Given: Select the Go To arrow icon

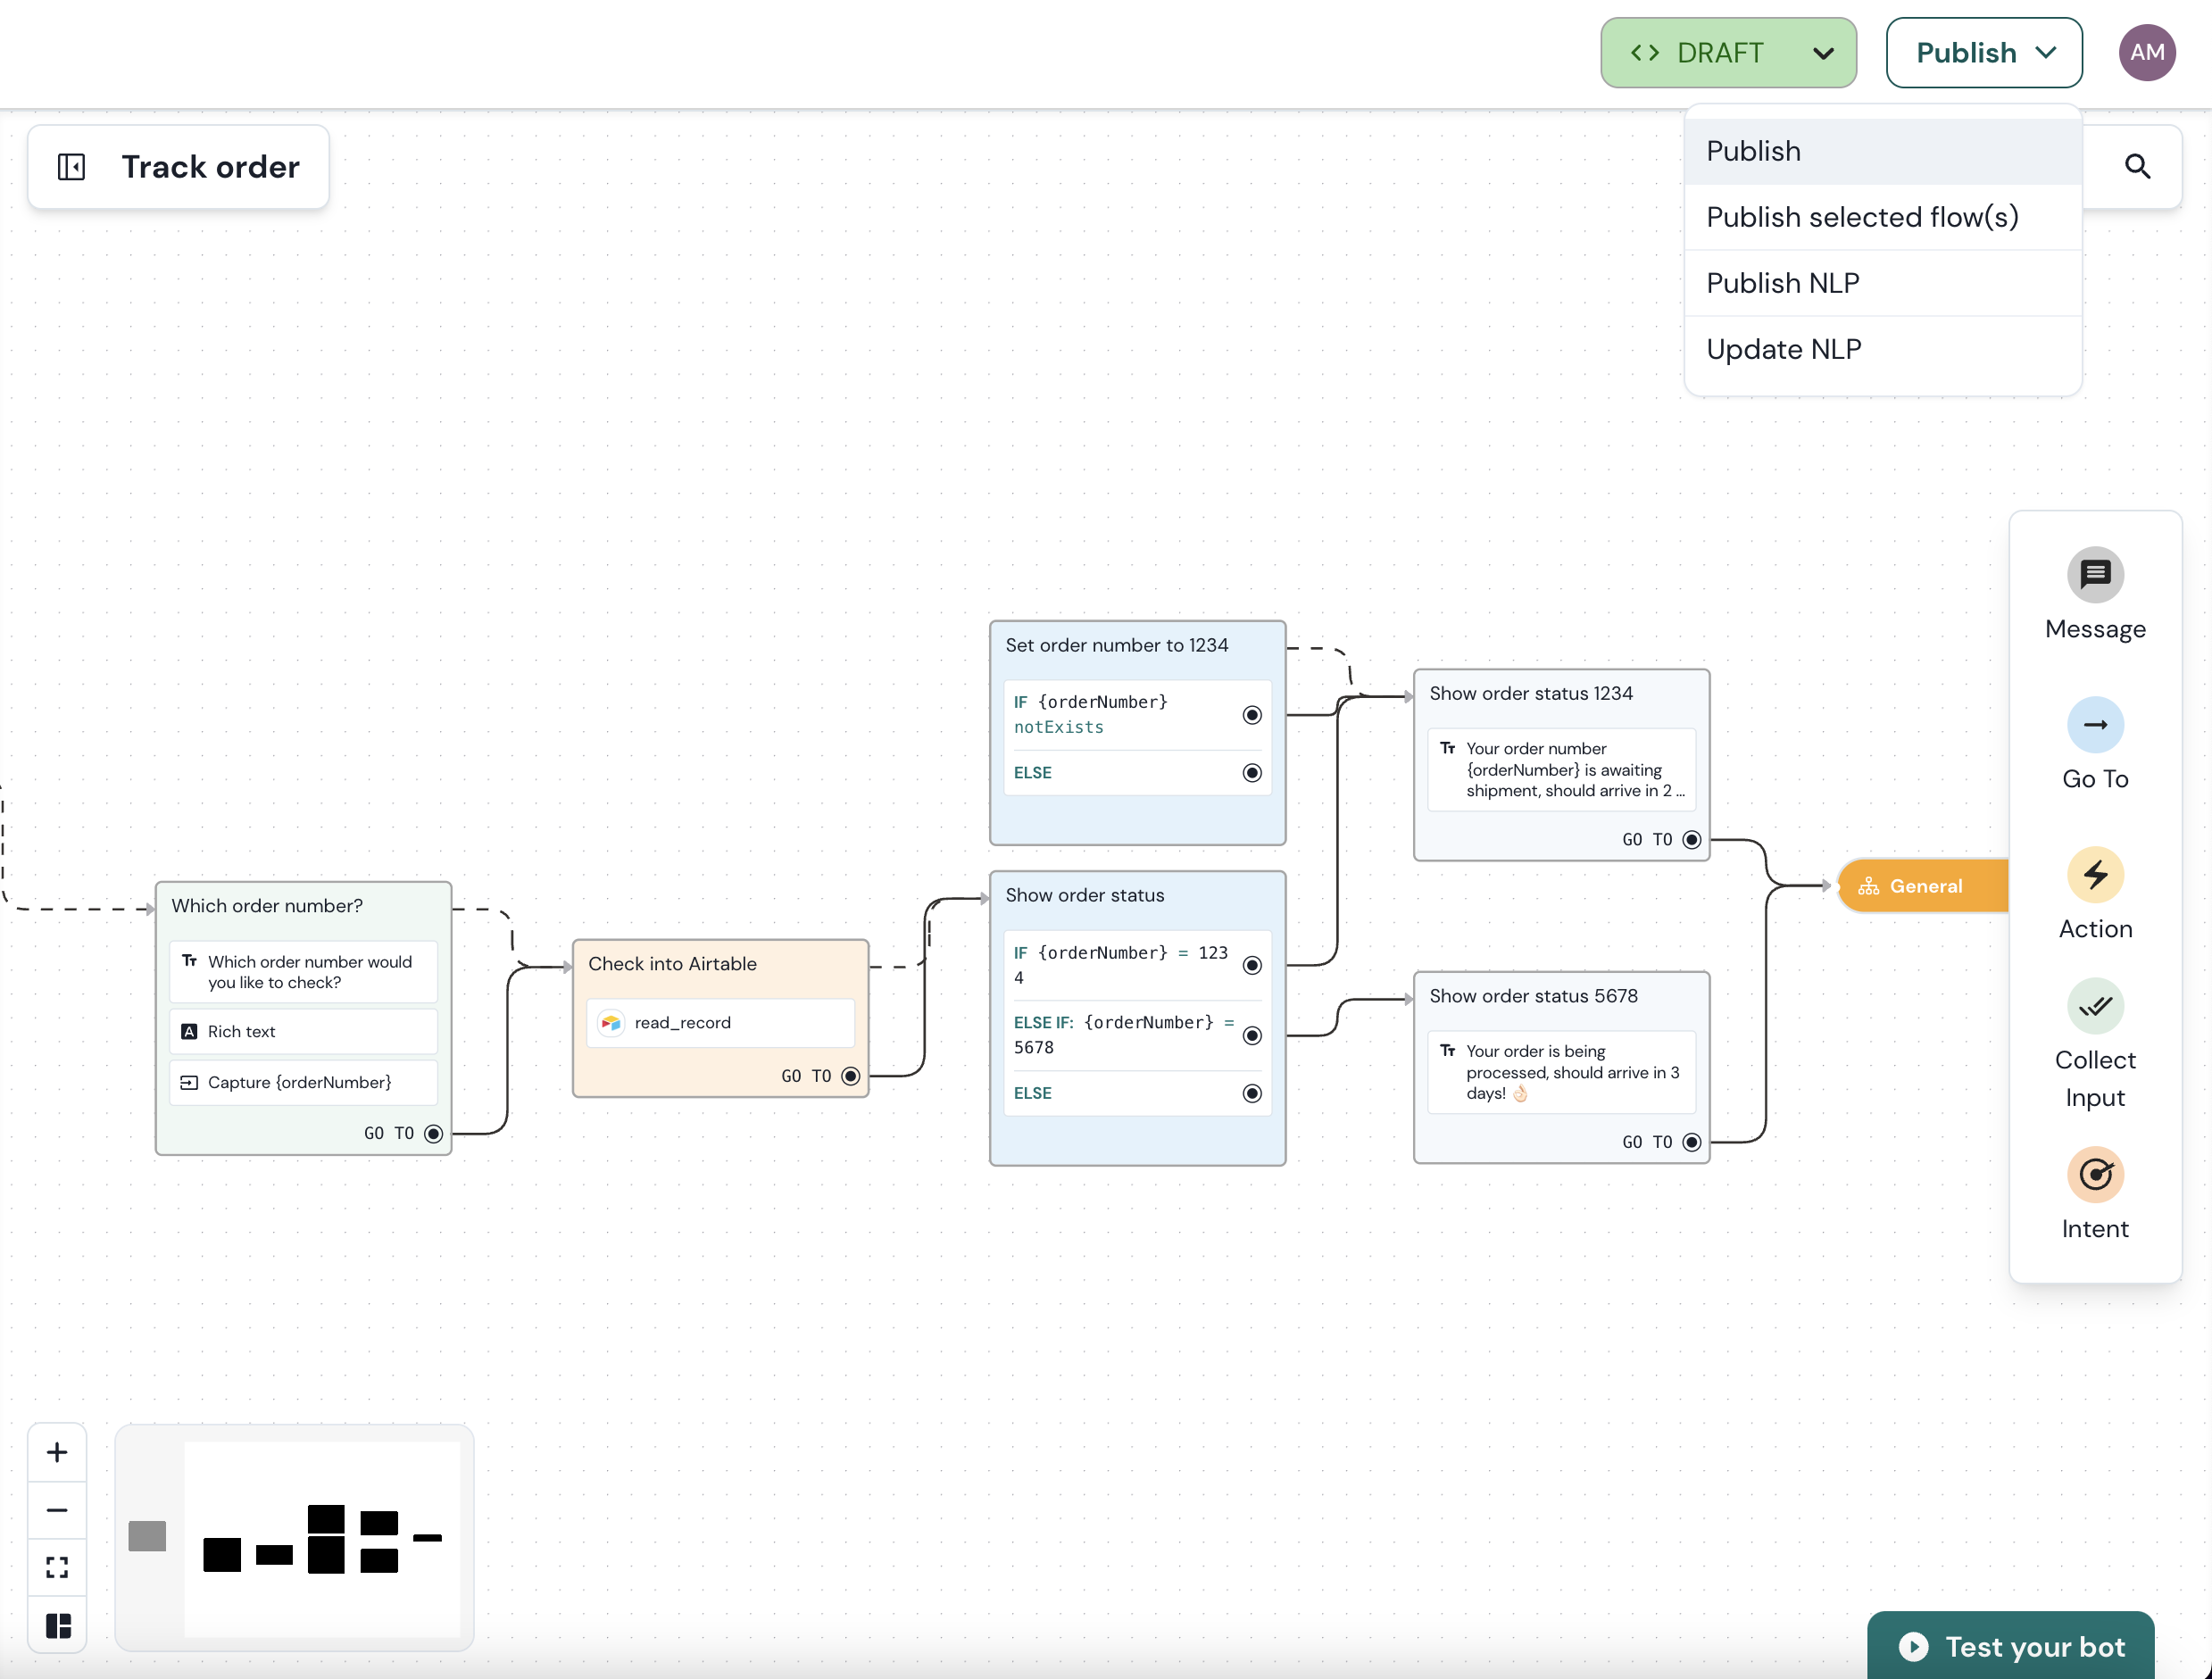Looking at the screenshot, I should point(2094,725).
